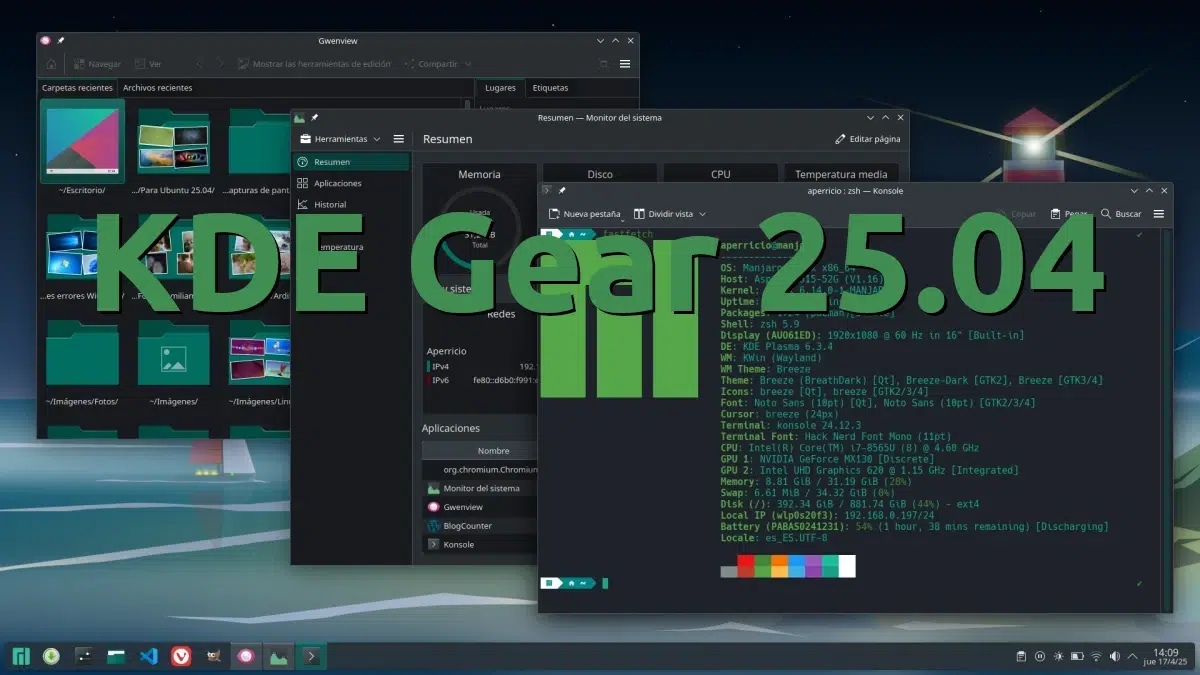Click the Gwenview home (start page) icon
The image size is (1200, 675).
coord(51,64)
